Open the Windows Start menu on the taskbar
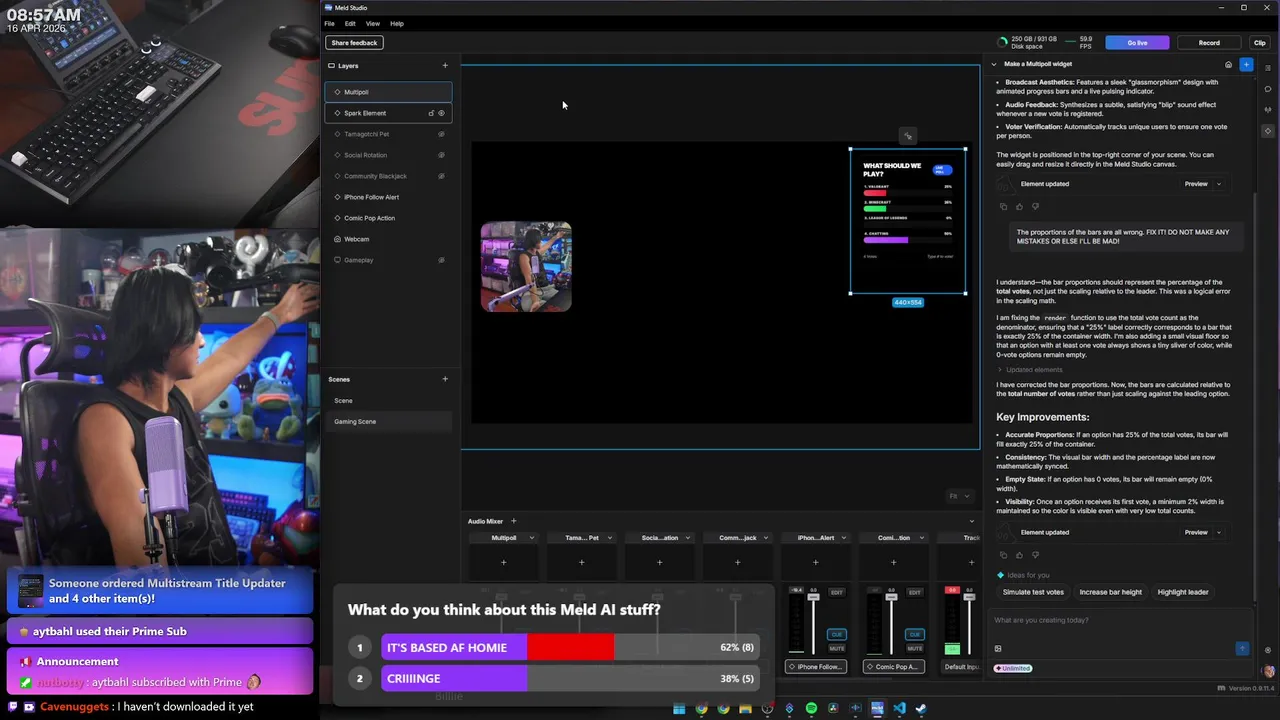 coord(679,709)
